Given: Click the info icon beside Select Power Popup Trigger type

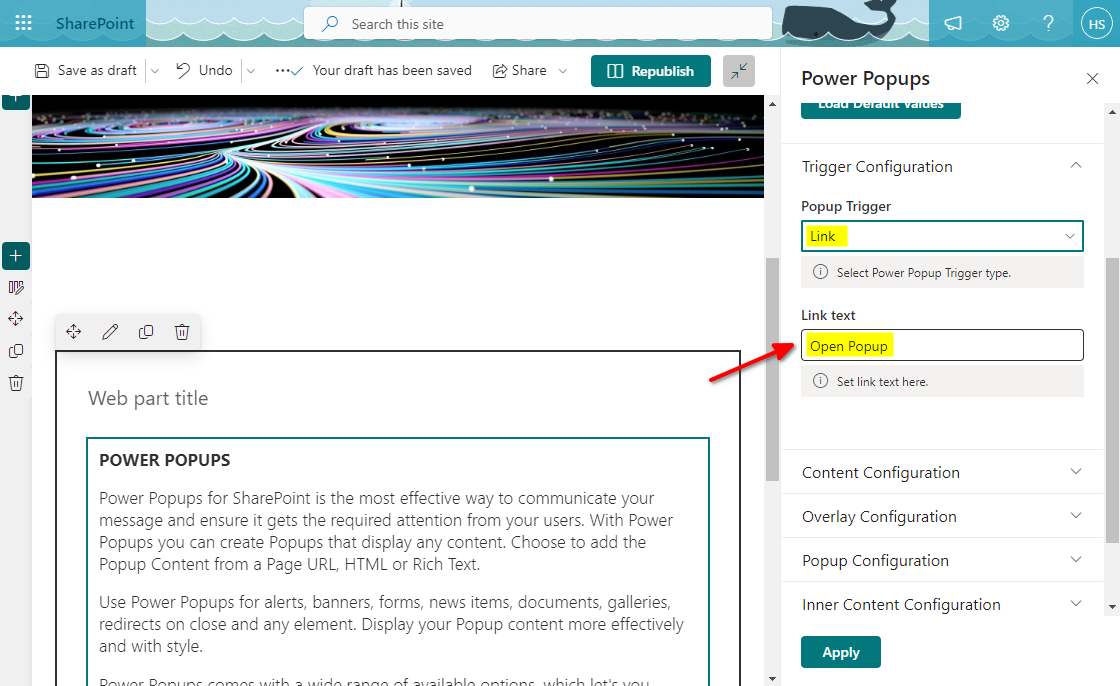Looking at the screenshot, I should pos(821,272).
